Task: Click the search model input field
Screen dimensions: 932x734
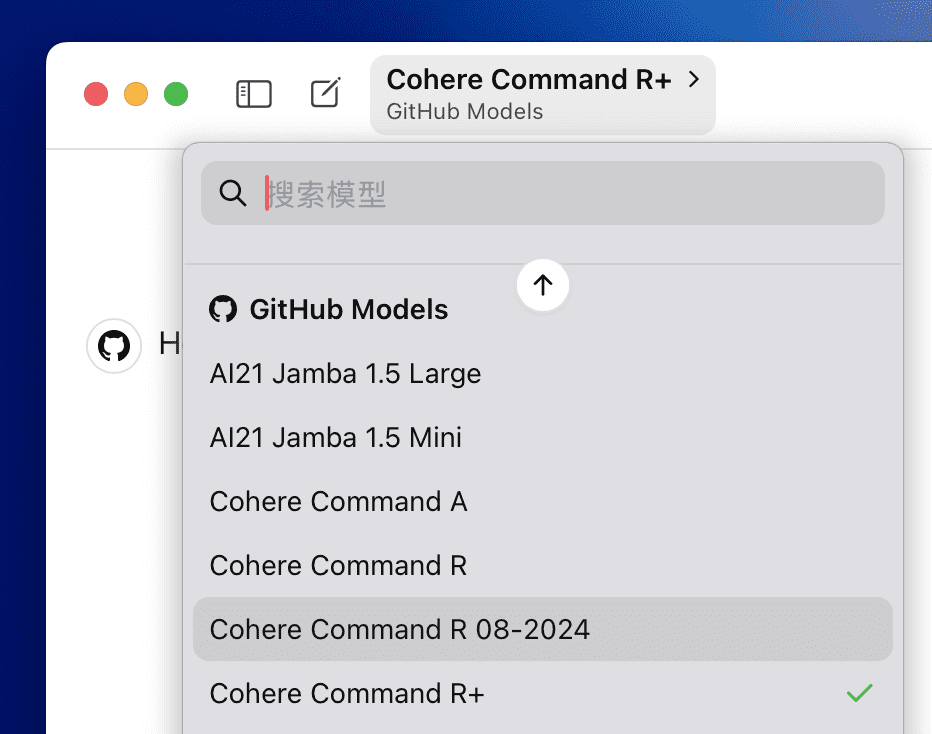Action: tap(543, 193)
